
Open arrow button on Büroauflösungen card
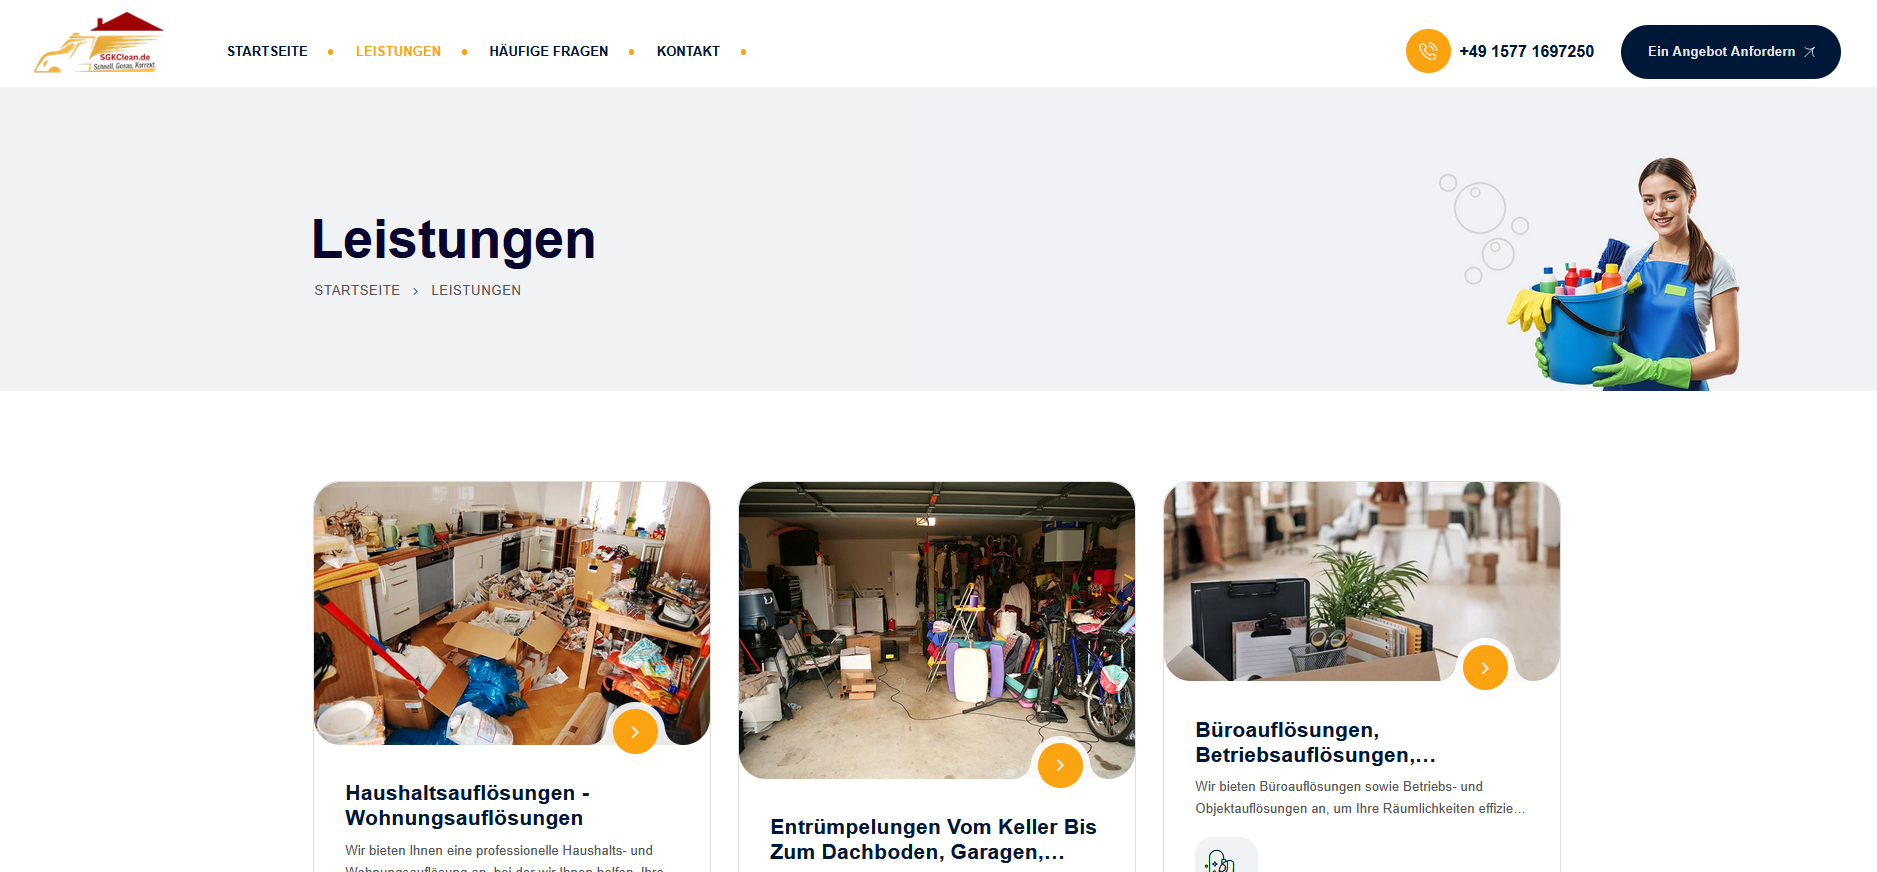tap(1485, 667)
